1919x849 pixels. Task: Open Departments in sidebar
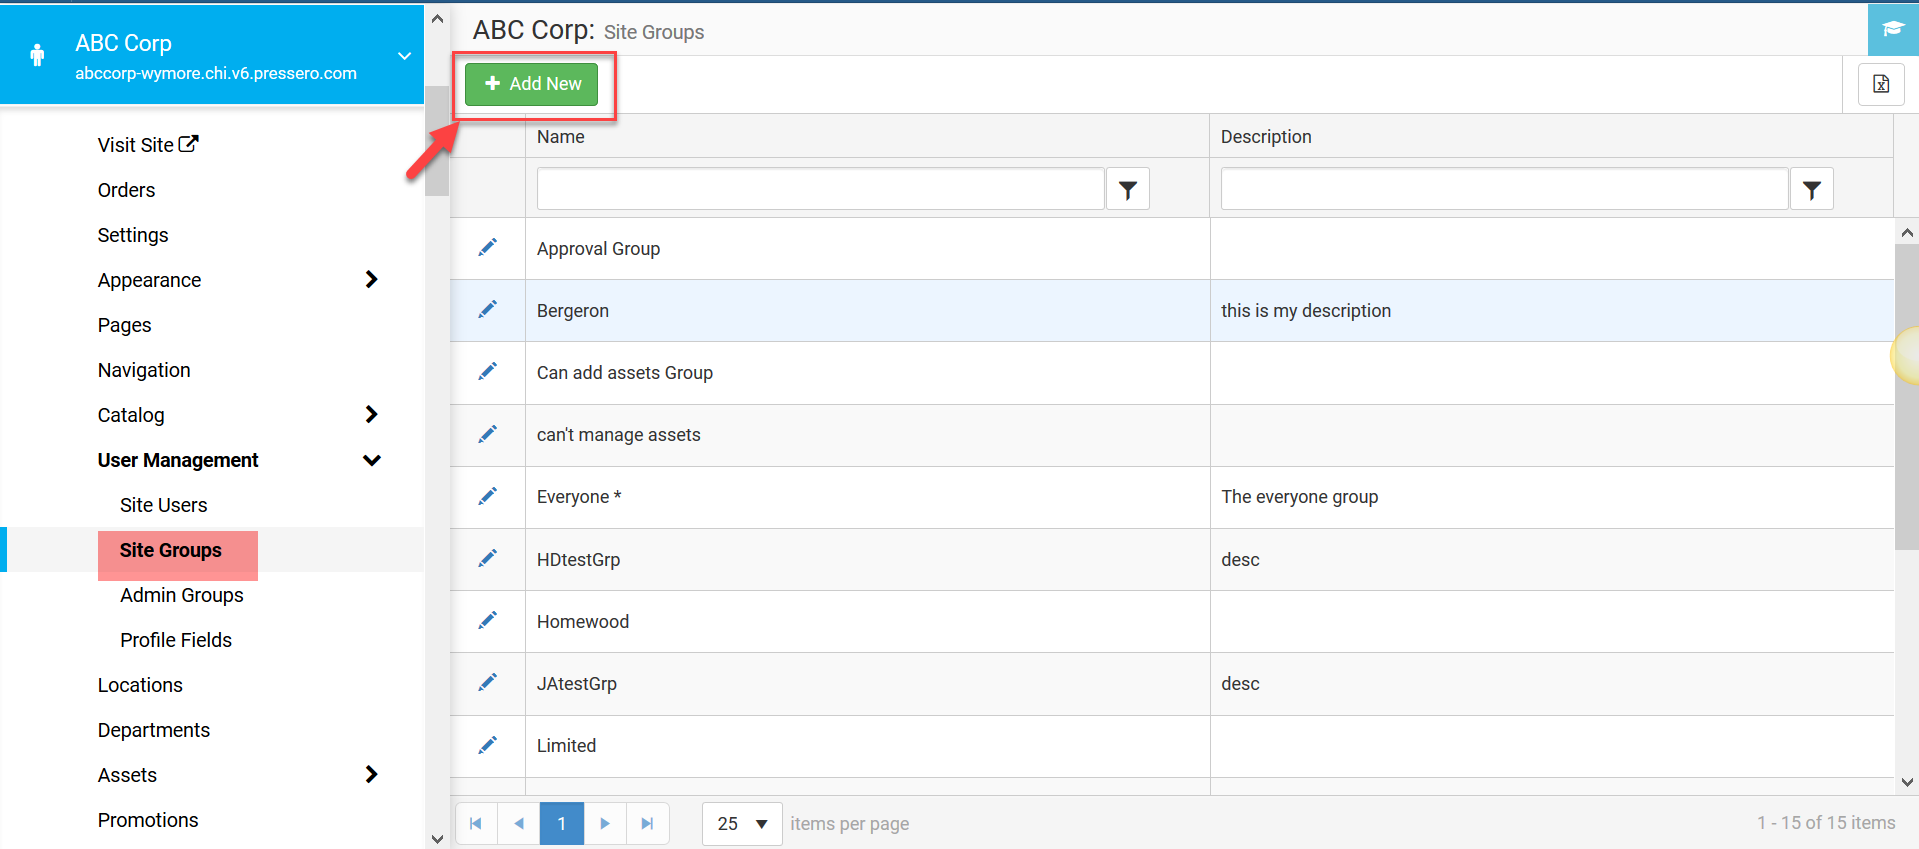point(154,730)
